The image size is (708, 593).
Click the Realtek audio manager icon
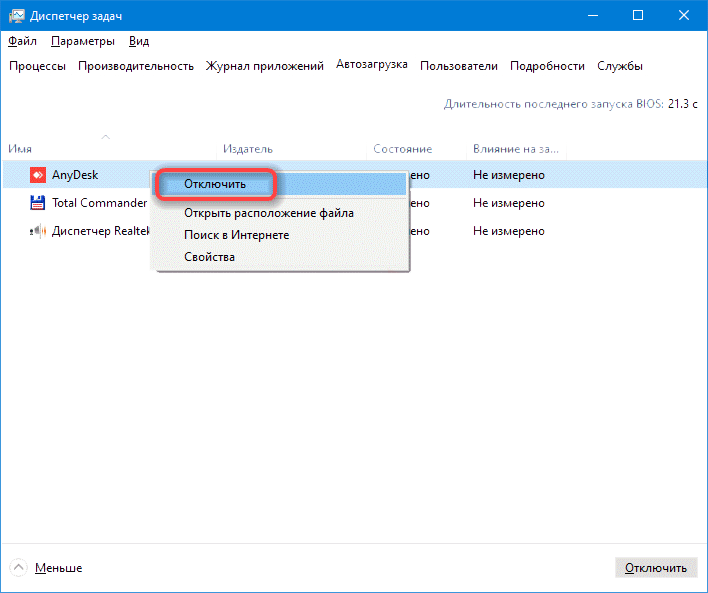[37, 231]
